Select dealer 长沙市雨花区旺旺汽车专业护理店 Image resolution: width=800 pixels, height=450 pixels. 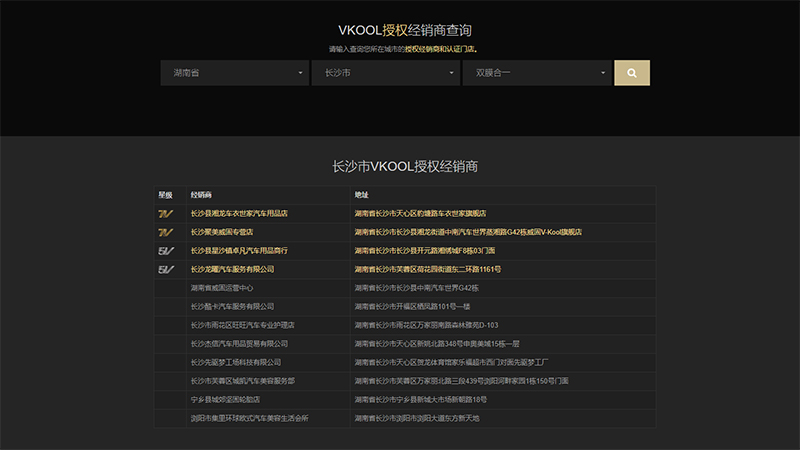coord(243,325)
